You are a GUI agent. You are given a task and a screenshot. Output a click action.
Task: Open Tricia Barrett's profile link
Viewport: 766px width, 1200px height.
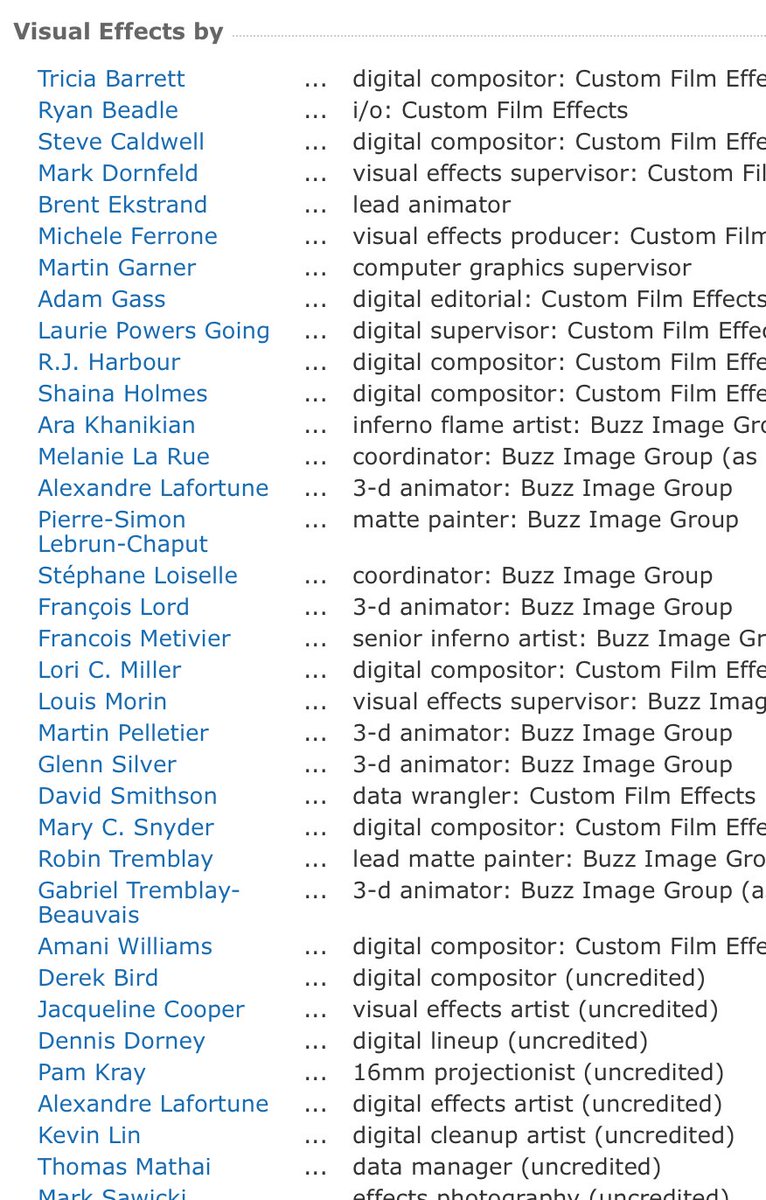(x=111, y=79)
